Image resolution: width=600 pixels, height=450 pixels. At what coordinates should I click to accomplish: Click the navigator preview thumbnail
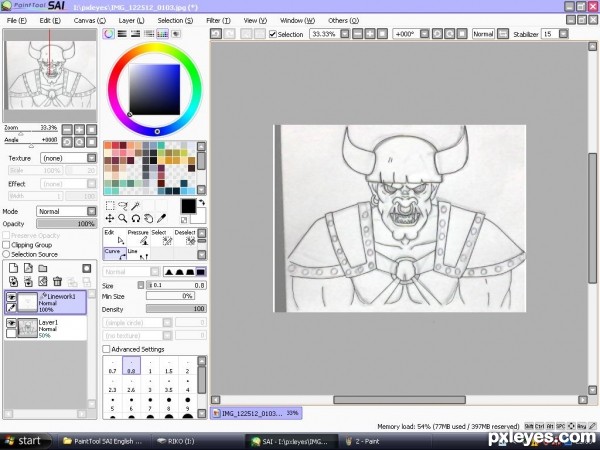(50, 75)
